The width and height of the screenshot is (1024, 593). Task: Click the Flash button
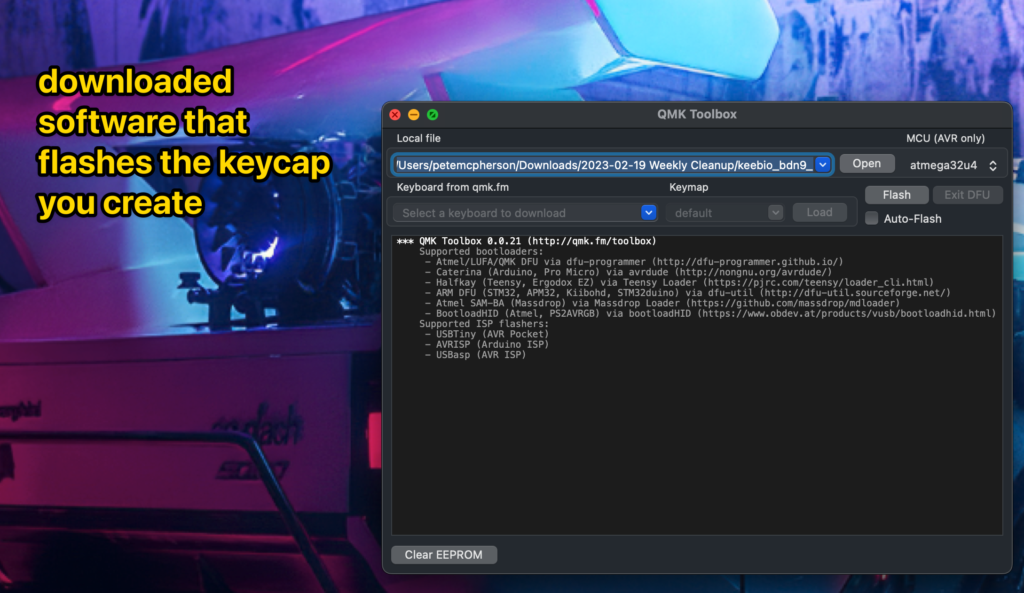point(896,195)
